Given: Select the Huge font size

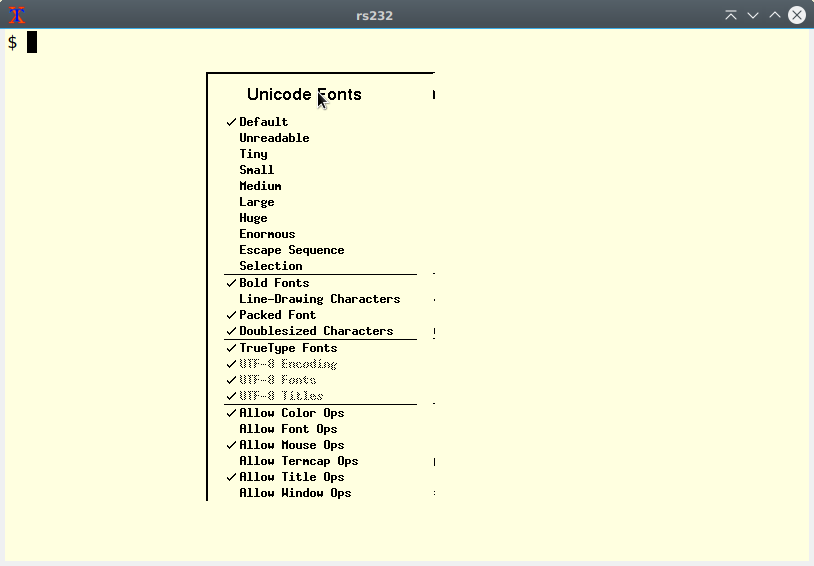Looking at the screenshot, I should (253, 218).
